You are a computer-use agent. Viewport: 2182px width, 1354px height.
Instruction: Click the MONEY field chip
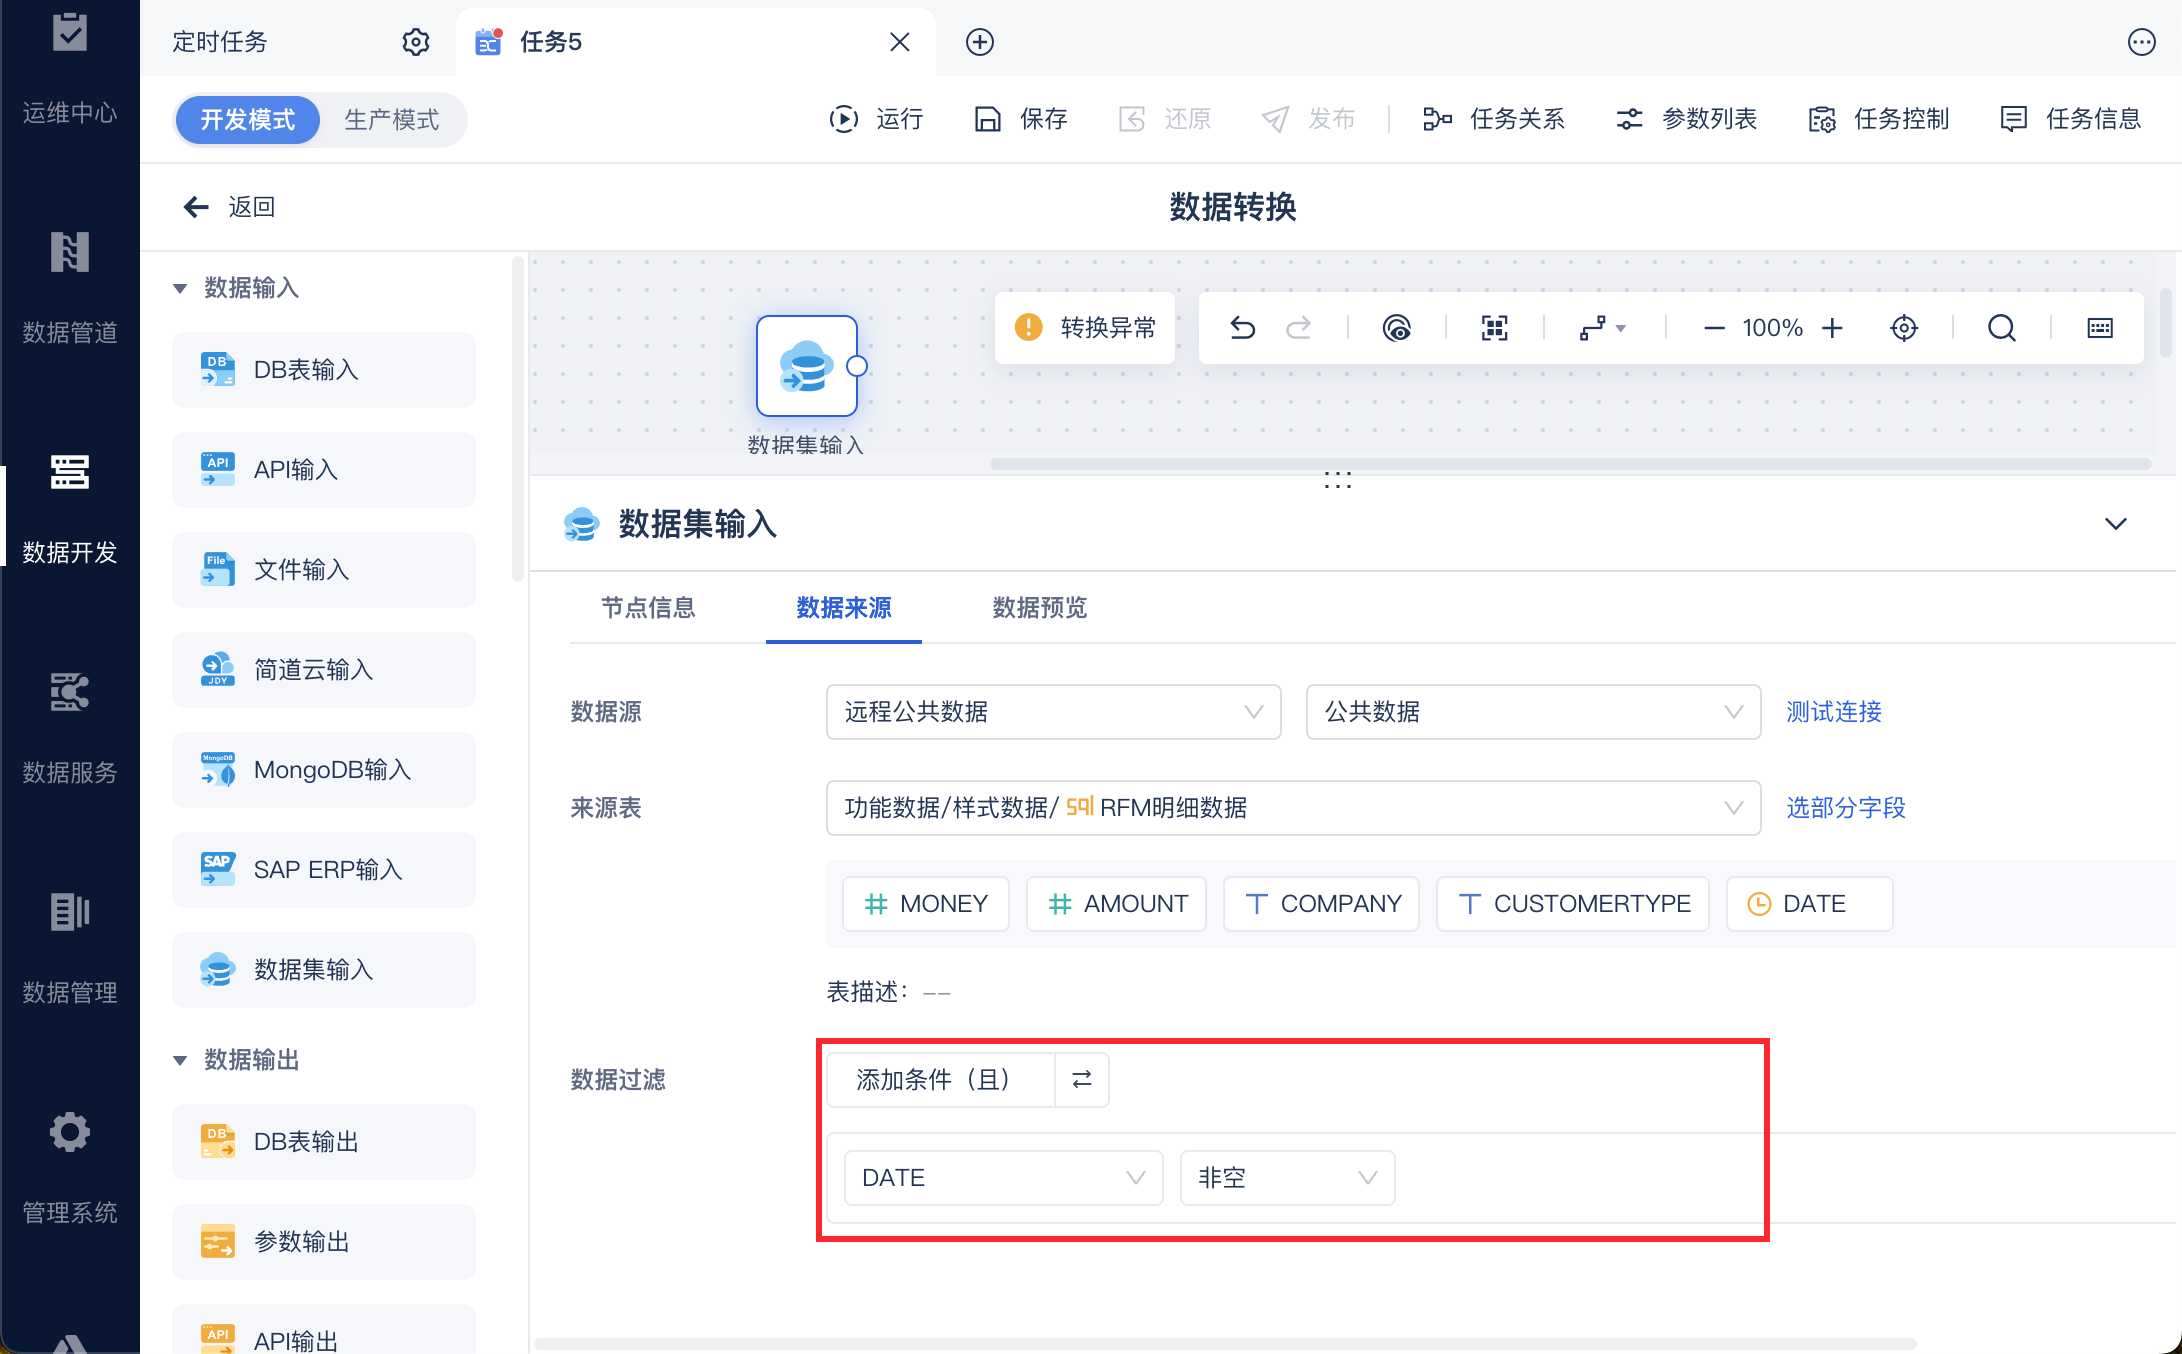(926, 904)
